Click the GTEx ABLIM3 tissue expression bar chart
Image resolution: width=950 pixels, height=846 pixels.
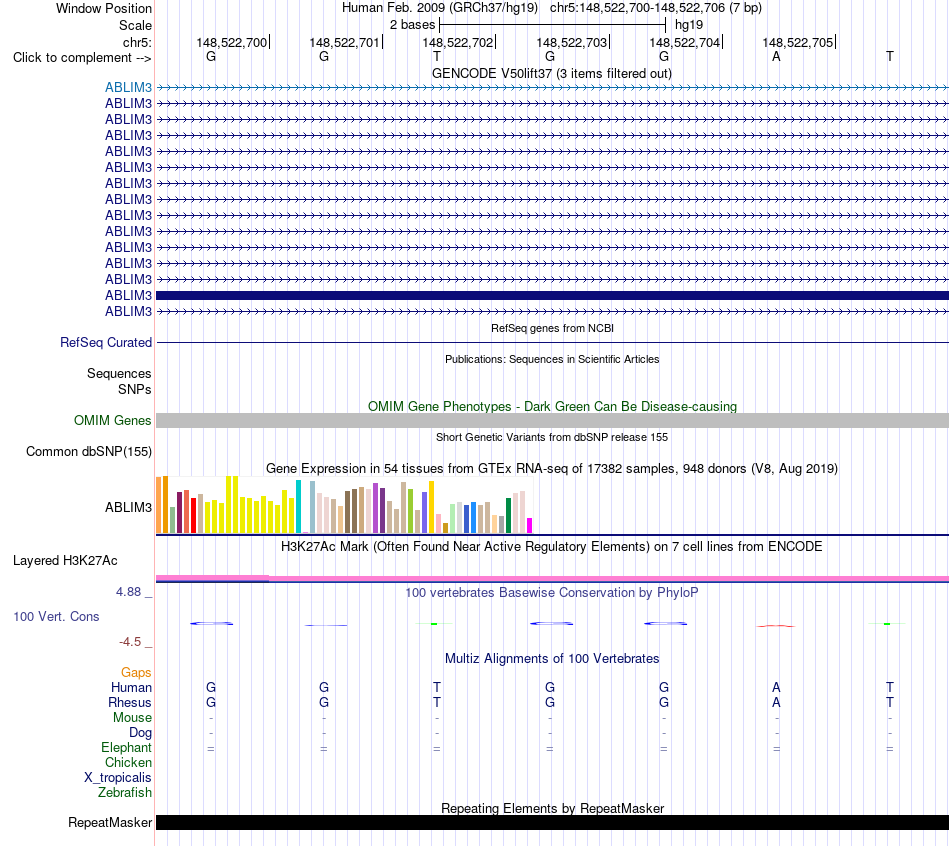(x=344, y=505)
